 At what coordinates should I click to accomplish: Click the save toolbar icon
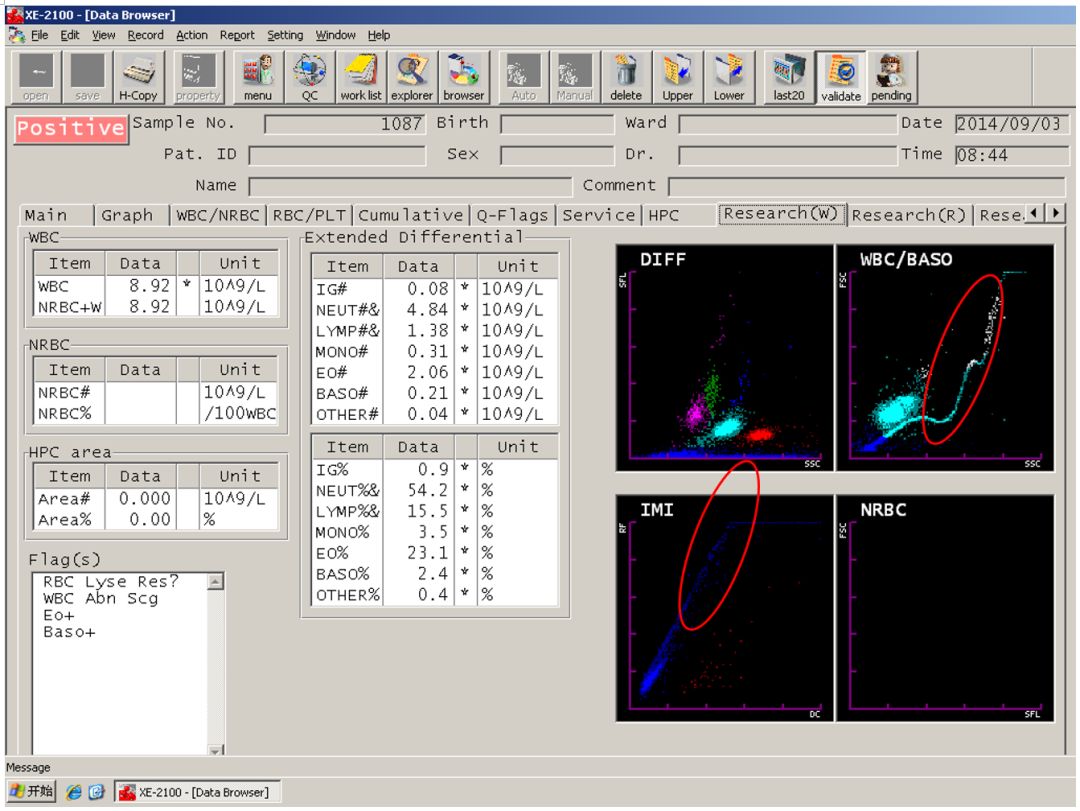pos(87,77)
